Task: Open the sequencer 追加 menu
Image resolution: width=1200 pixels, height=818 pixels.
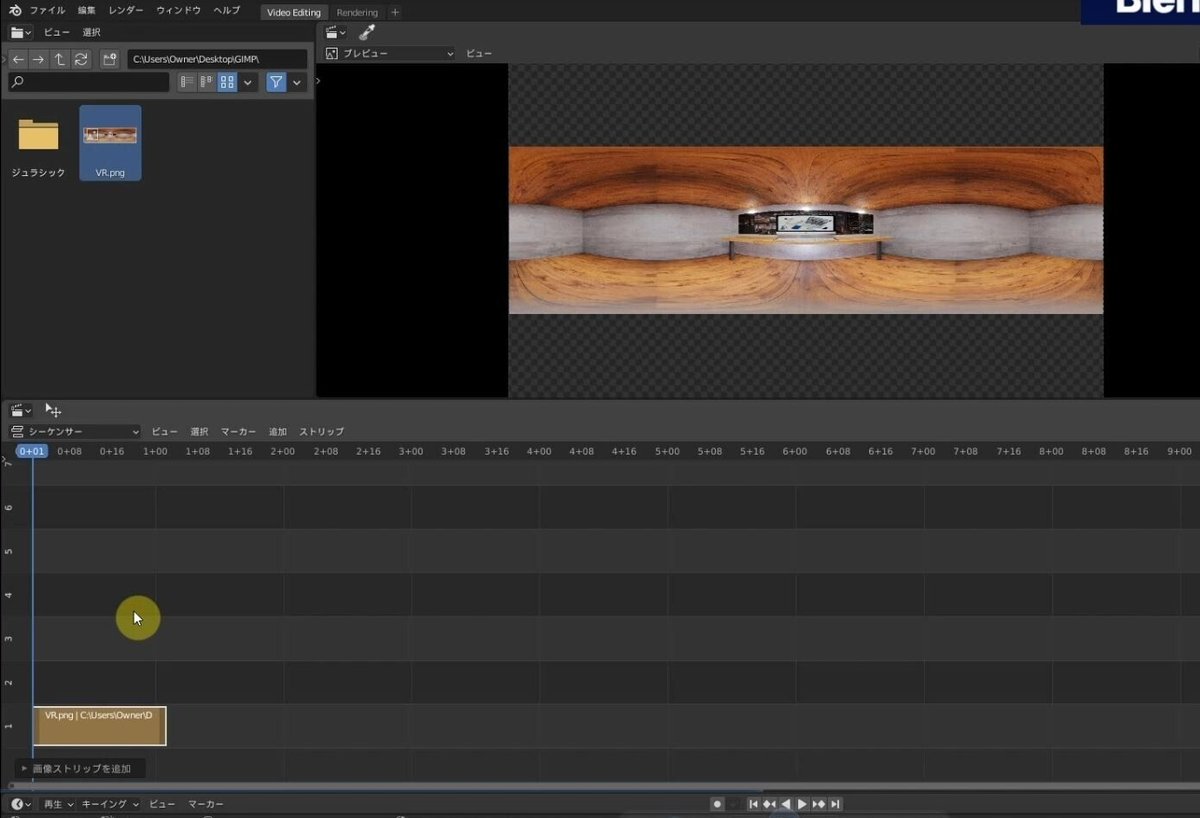Action: [x=277, y=432]
